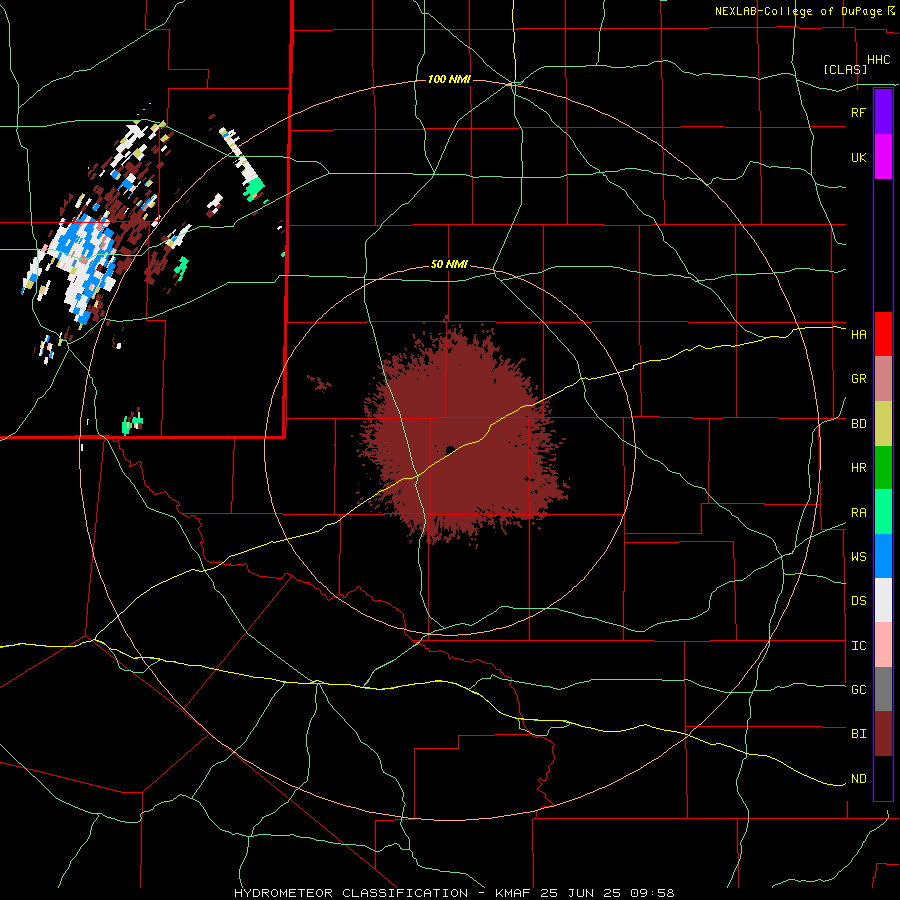The width and height of the screenshot is (900, 900).
Task: Click the Hydrometeor Classification KMAF caption
Action: [x=454, y=893]
